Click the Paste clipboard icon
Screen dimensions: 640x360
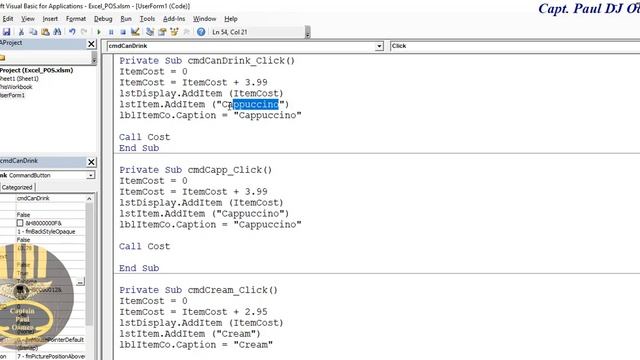click(45, 32)
